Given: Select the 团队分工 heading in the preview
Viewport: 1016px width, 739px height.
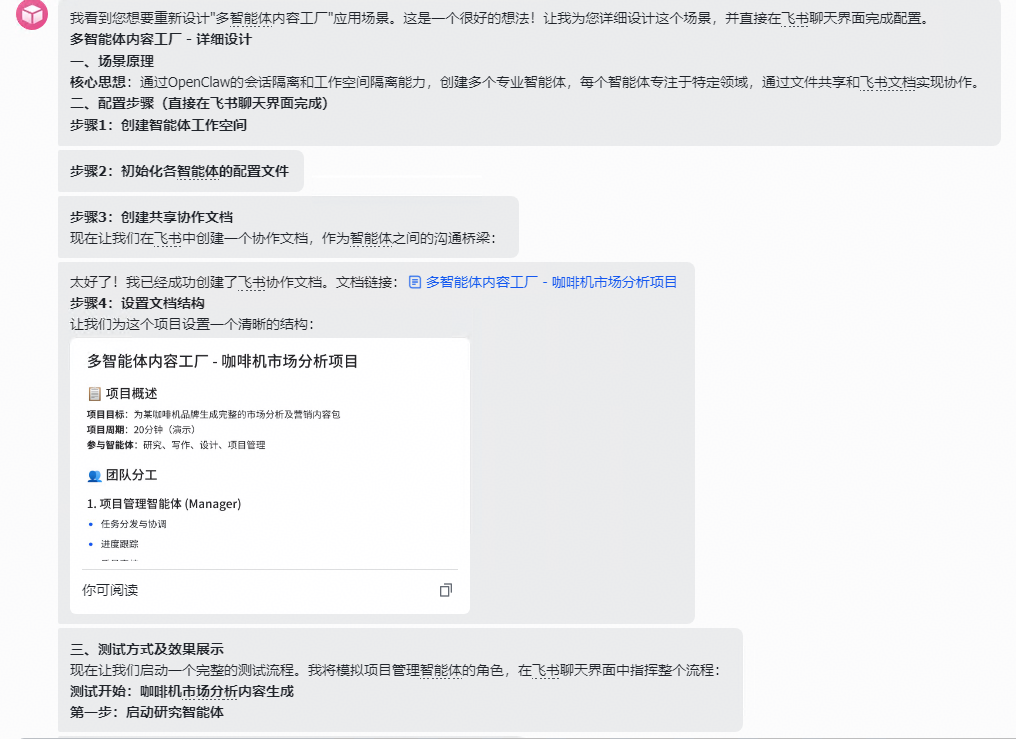Looking at the screenshot, I should point(132,475).
